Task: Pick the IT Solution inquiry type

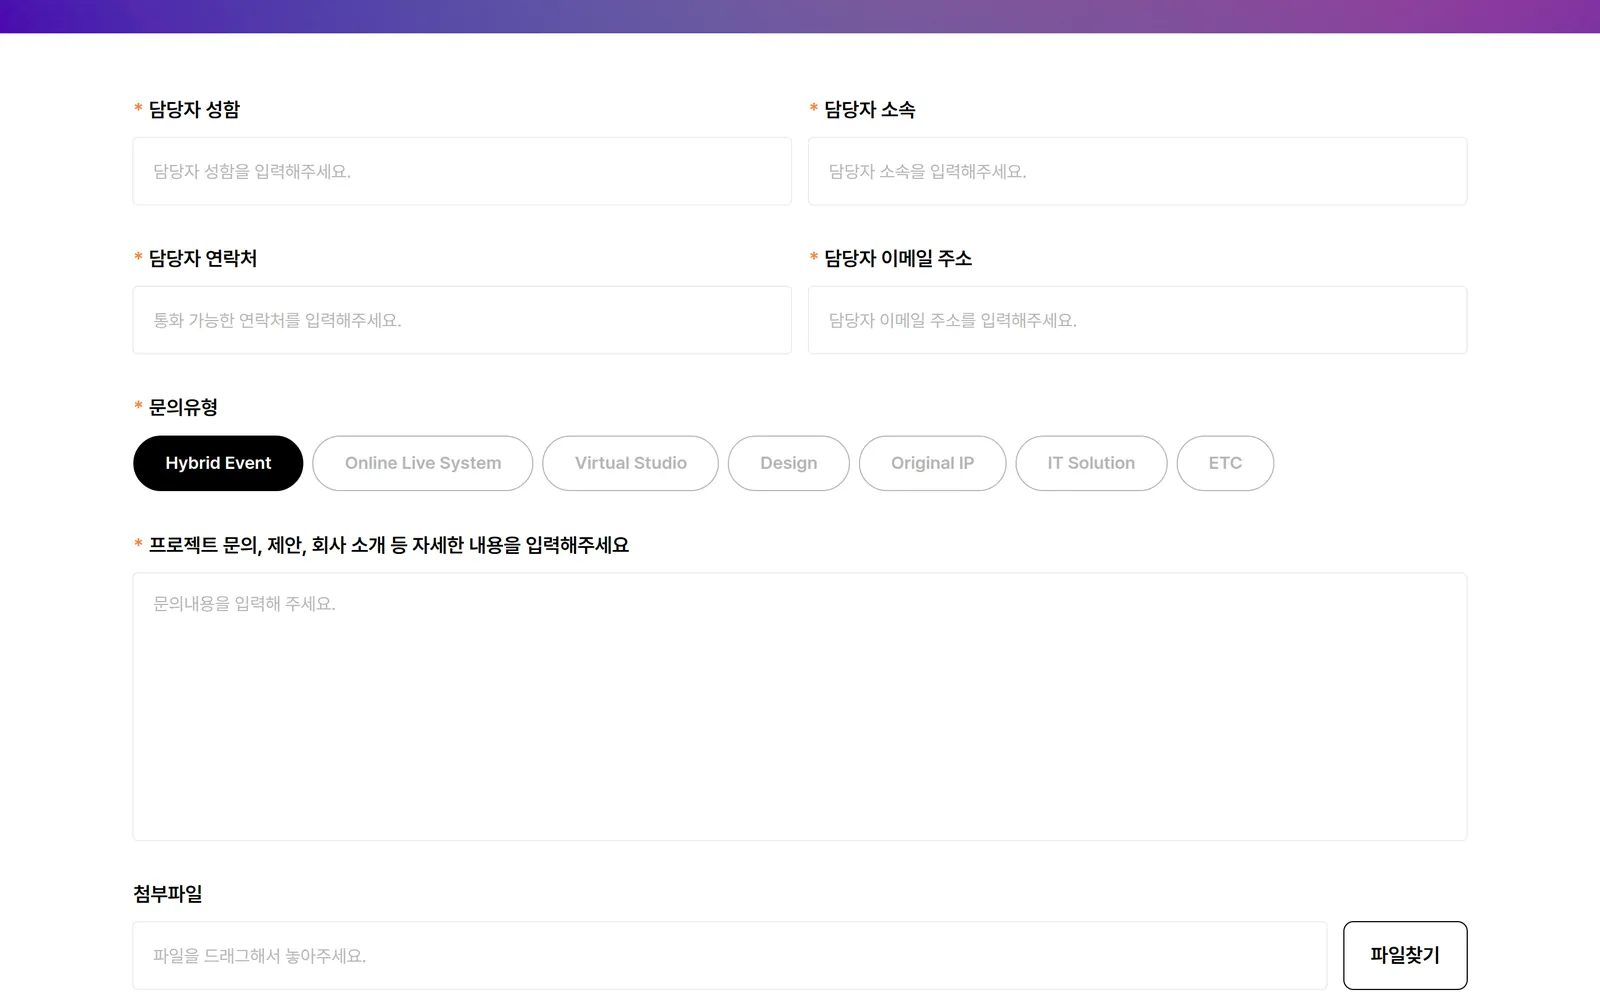Action: coord(1091,463)
